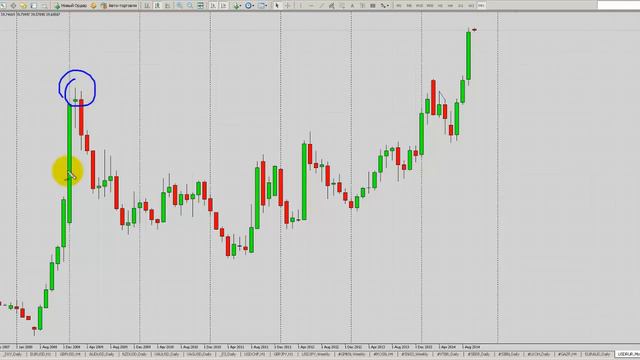Screen dimensions: 640x360
Task: Select the crosshair tool
Action: [x=287, y=6]
